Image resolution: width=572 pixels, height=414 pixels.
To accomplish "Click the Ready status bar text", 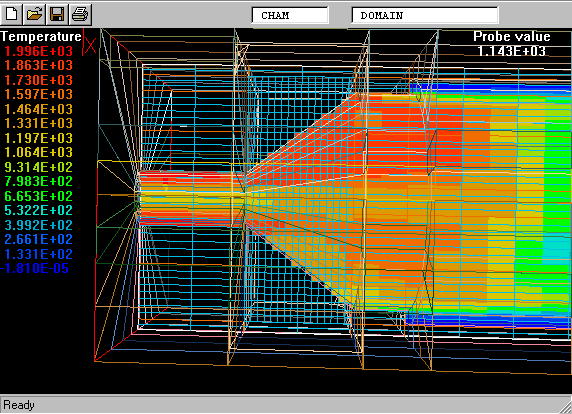I will pyautogui.click(x=19, y=405).
